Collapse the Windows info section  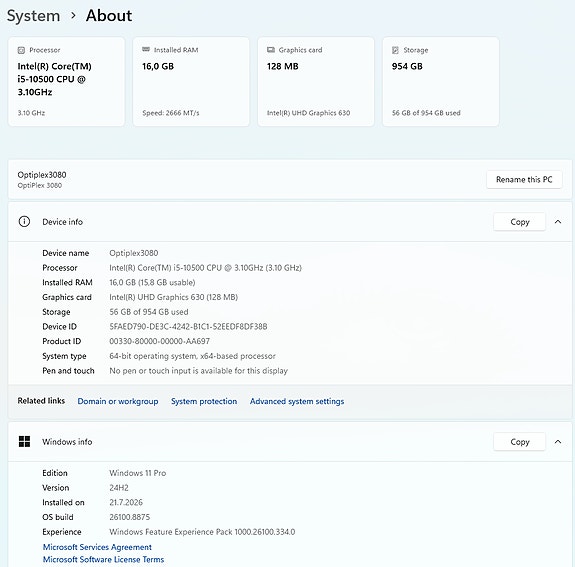click(x=558, y=442)
